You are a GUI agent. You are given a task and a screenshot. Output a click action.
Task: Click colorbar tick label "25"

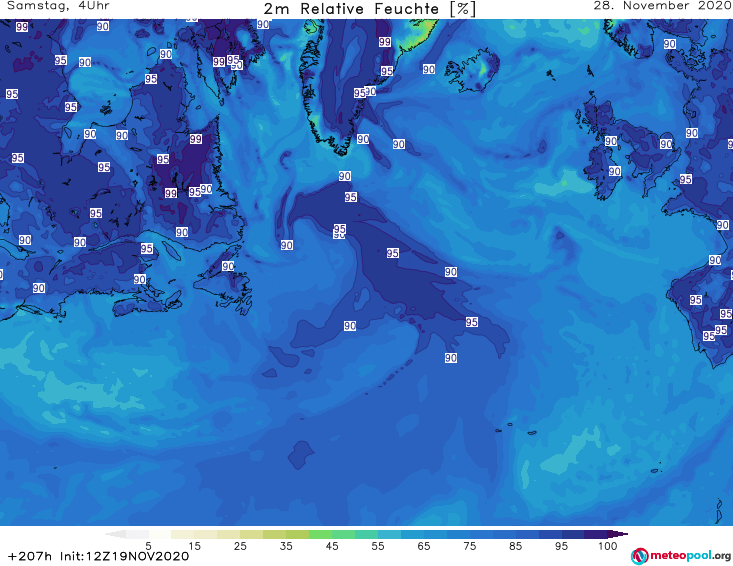(240, 546)
